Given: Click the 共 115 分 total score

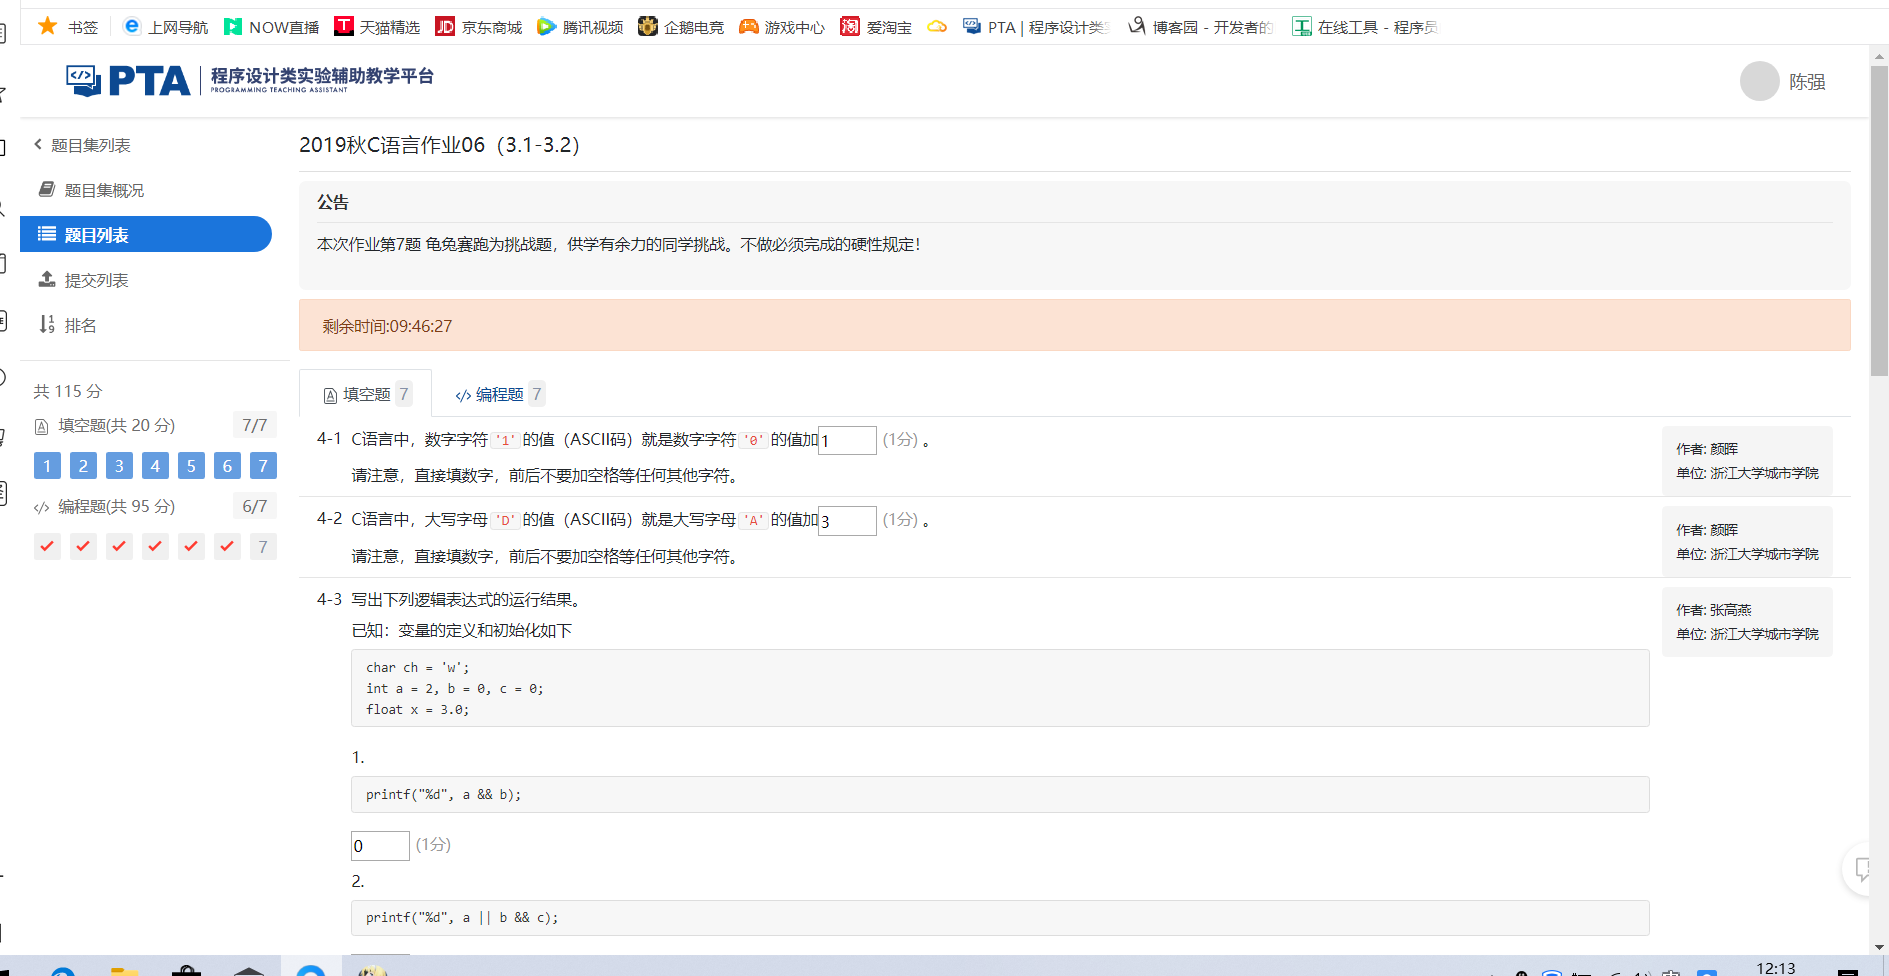Looking at the screenshot, I should 68,391.
